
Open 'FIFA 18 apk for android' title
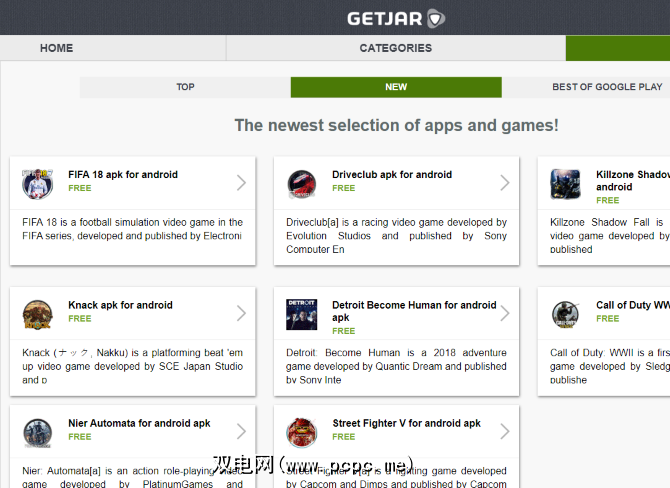point(123,174)
